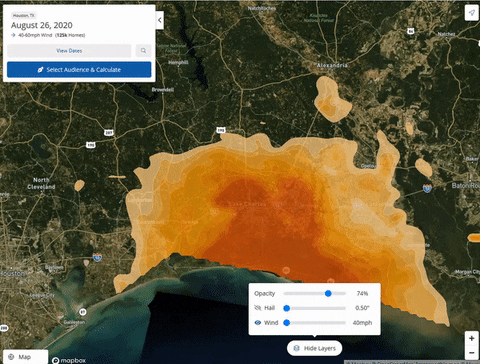Click the search magnifier icon button
Image resolution: width=480 pixels, height=364 pixels.
(143, 51)
